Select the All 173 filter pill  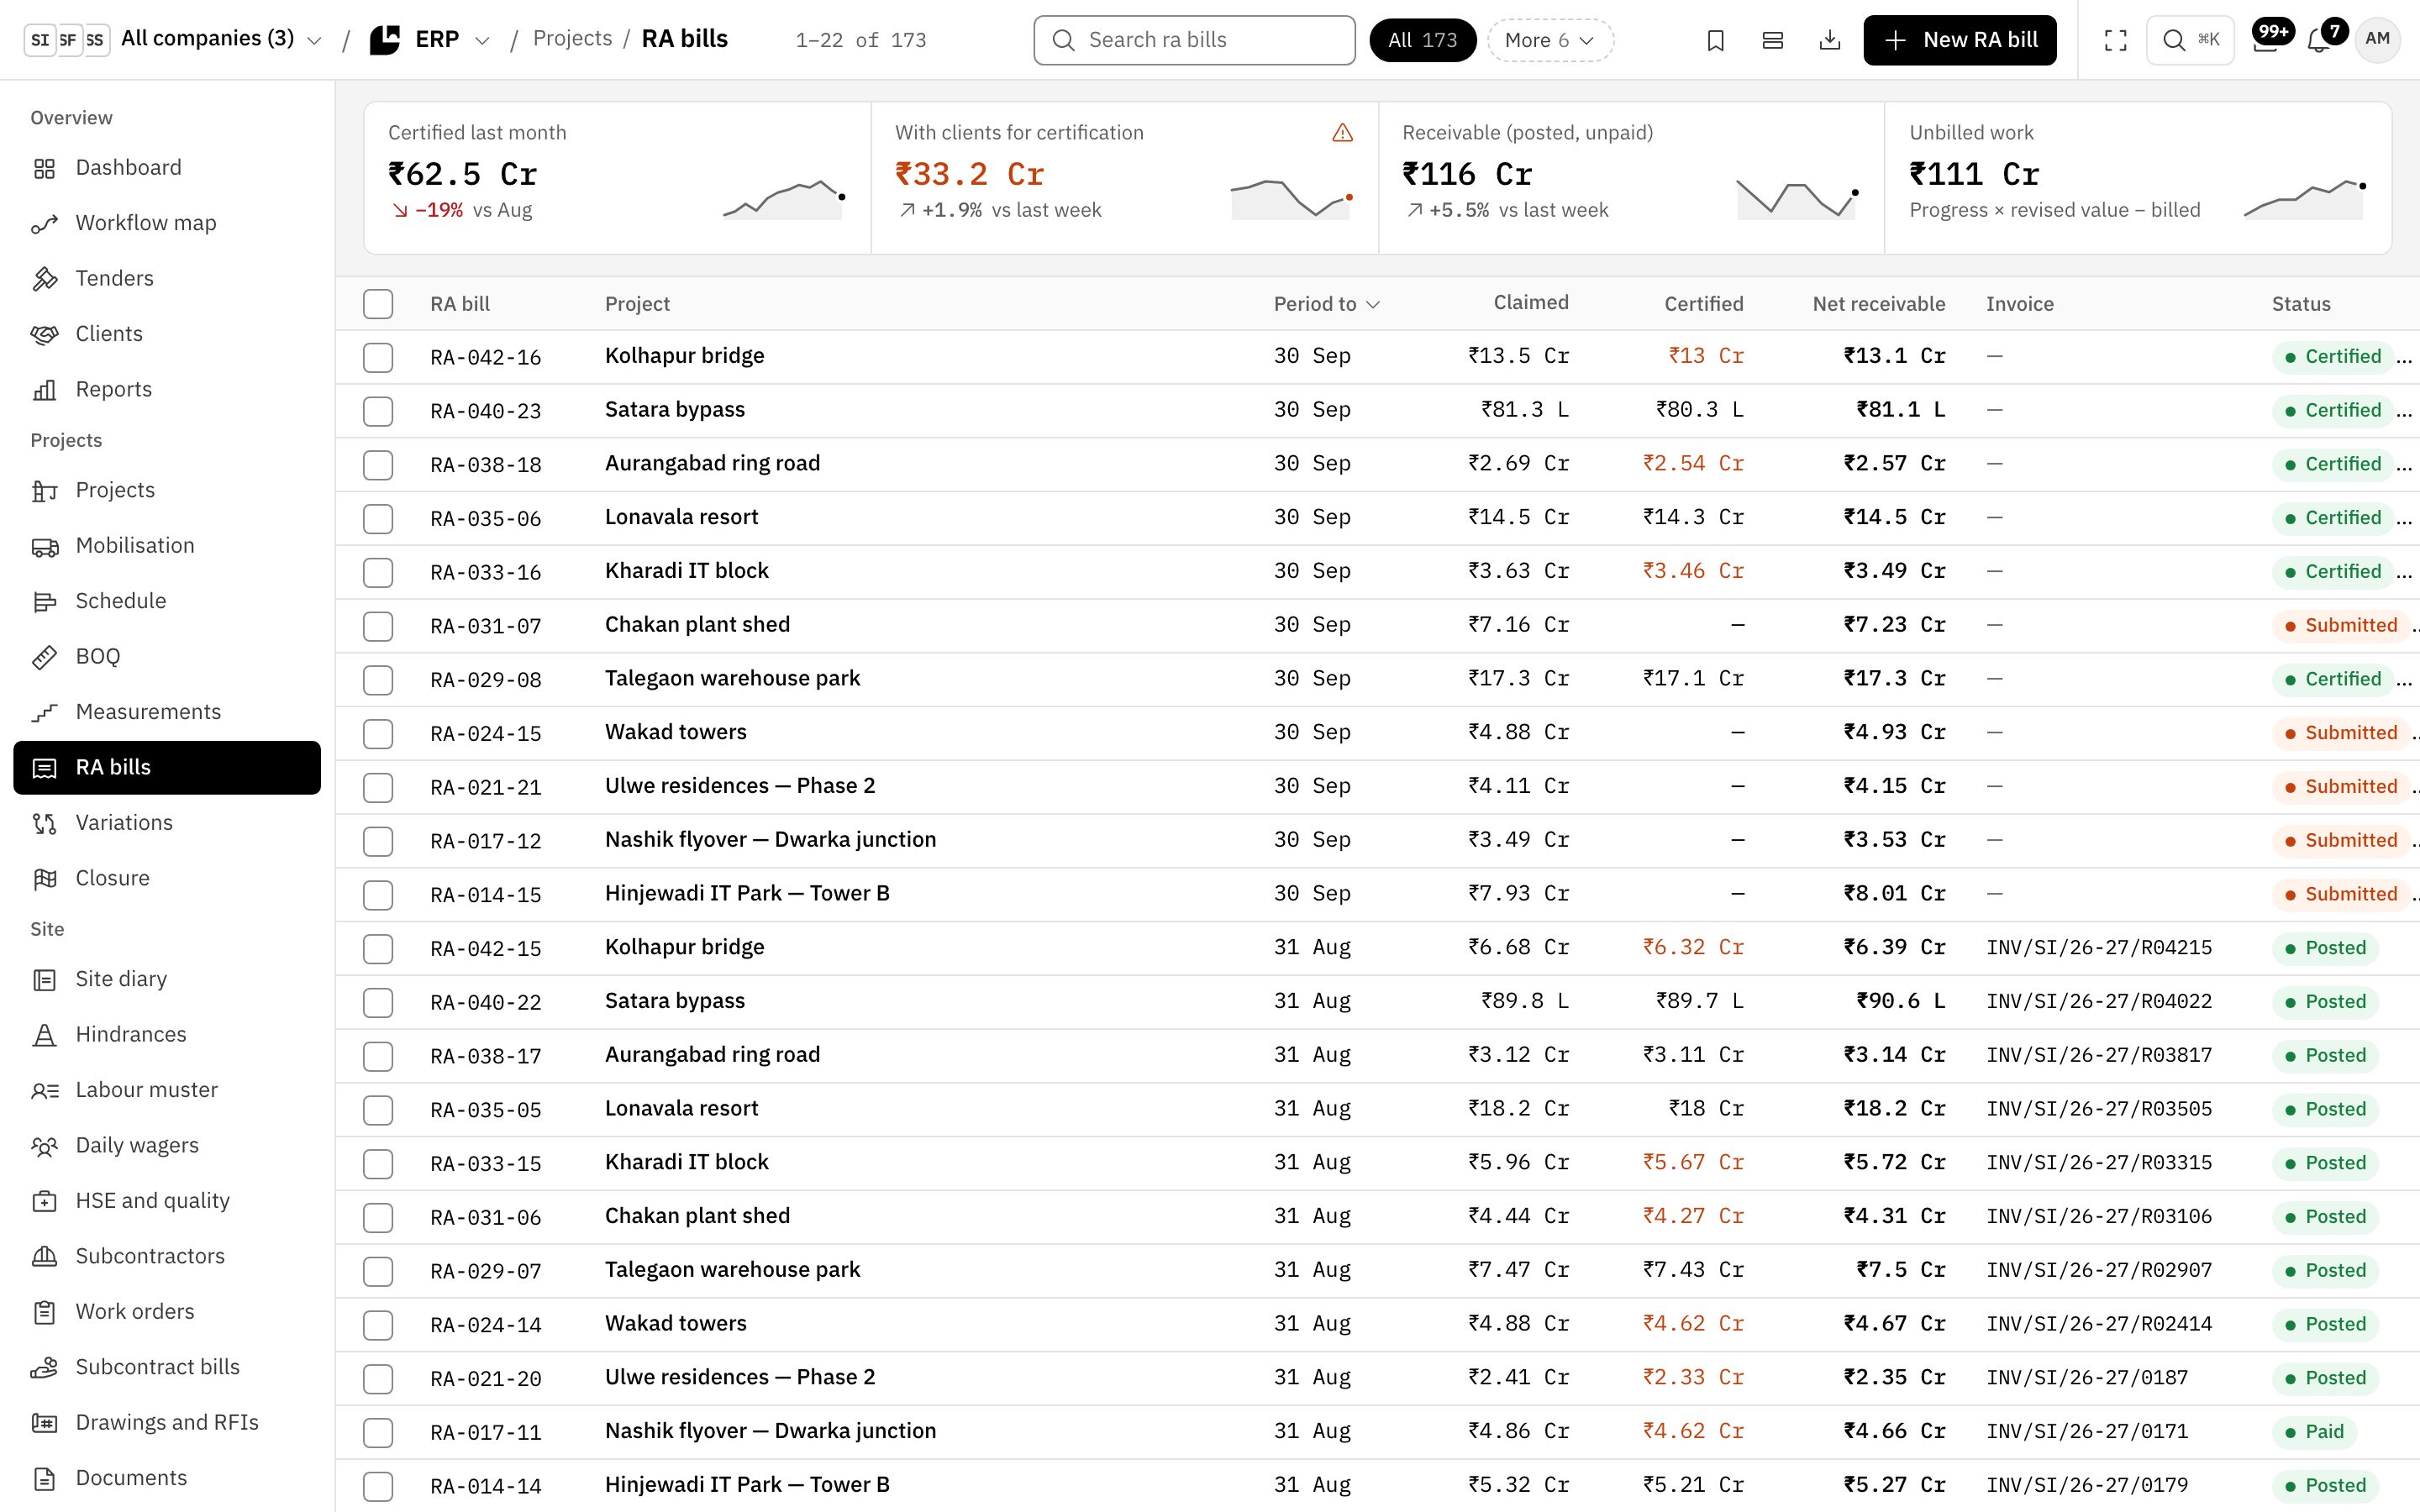(1422, 40)
